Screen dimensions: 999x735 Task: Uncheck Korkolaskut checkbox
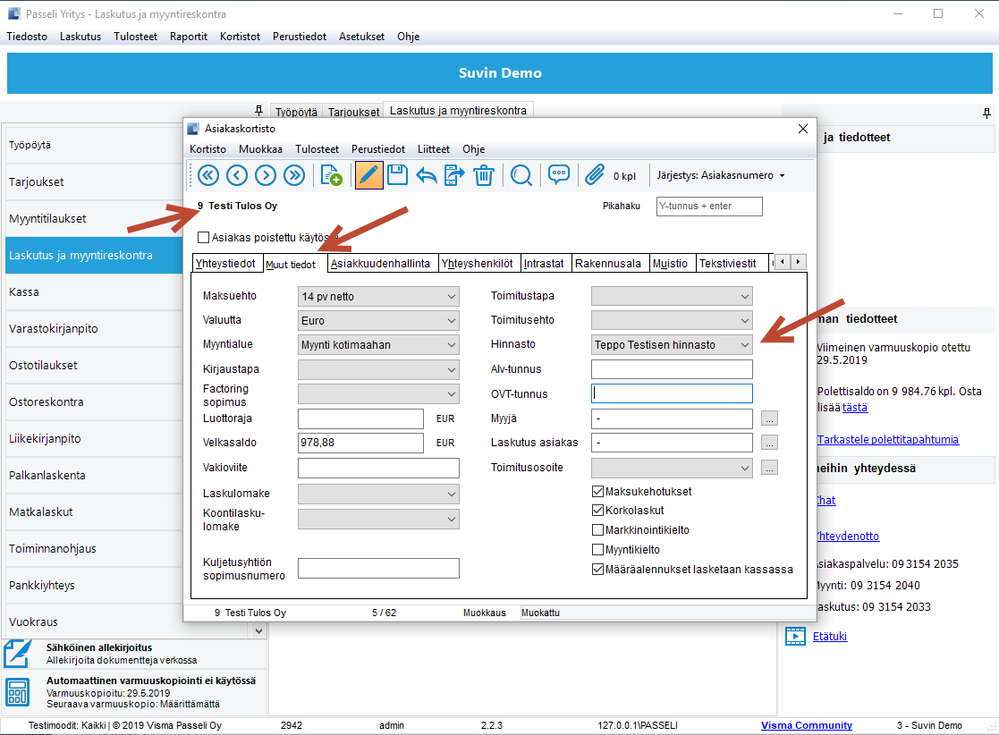598,510
